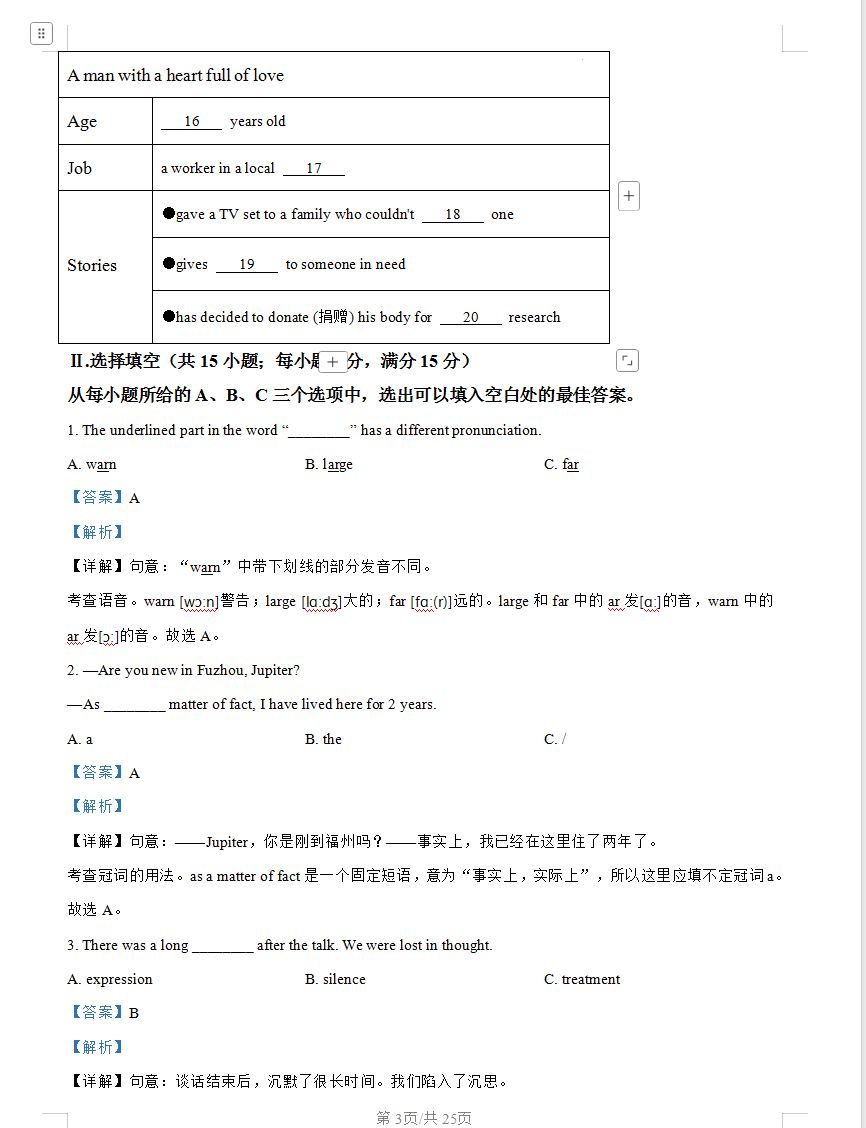Click option "A. a" of question 2
Image resolution: width=866 pixels, height=1128 pixels.
pyautogui.click(x=80, y=740)
